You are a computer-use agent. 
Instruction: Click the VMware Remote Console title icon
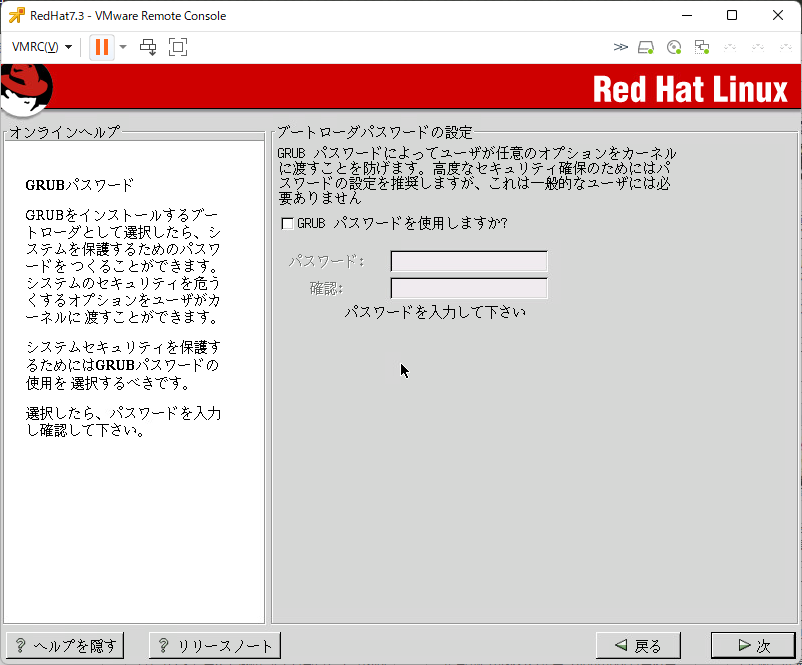click(x=16, y=15)
